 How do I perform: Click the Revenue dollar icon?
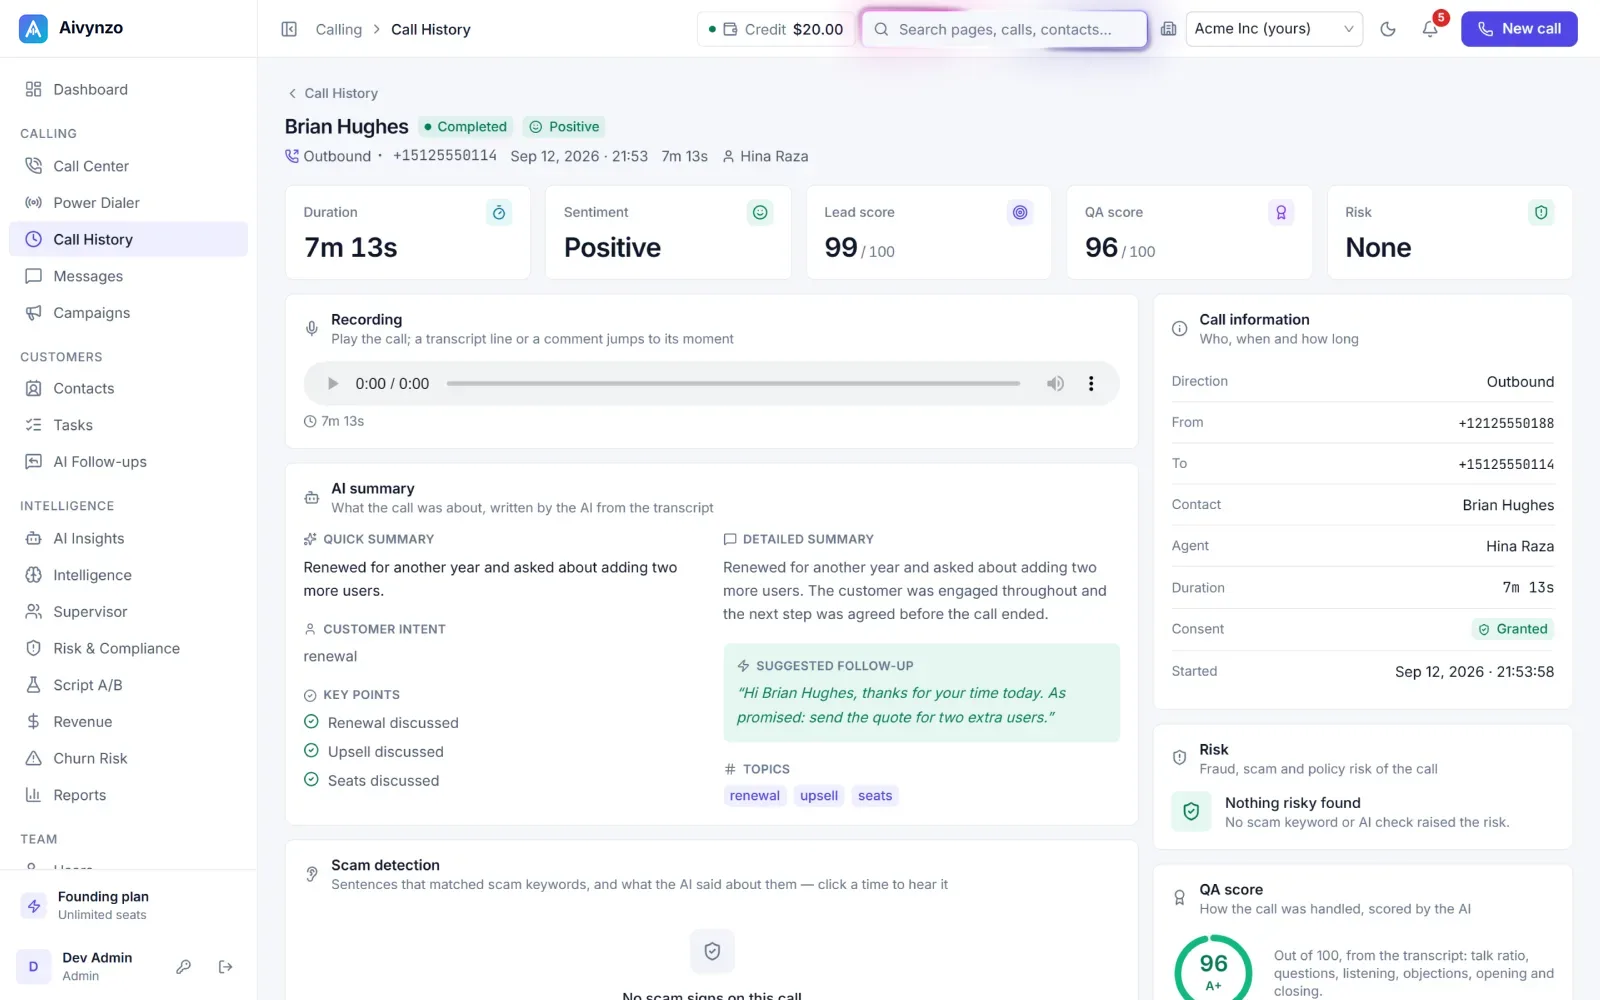(33, 721)
